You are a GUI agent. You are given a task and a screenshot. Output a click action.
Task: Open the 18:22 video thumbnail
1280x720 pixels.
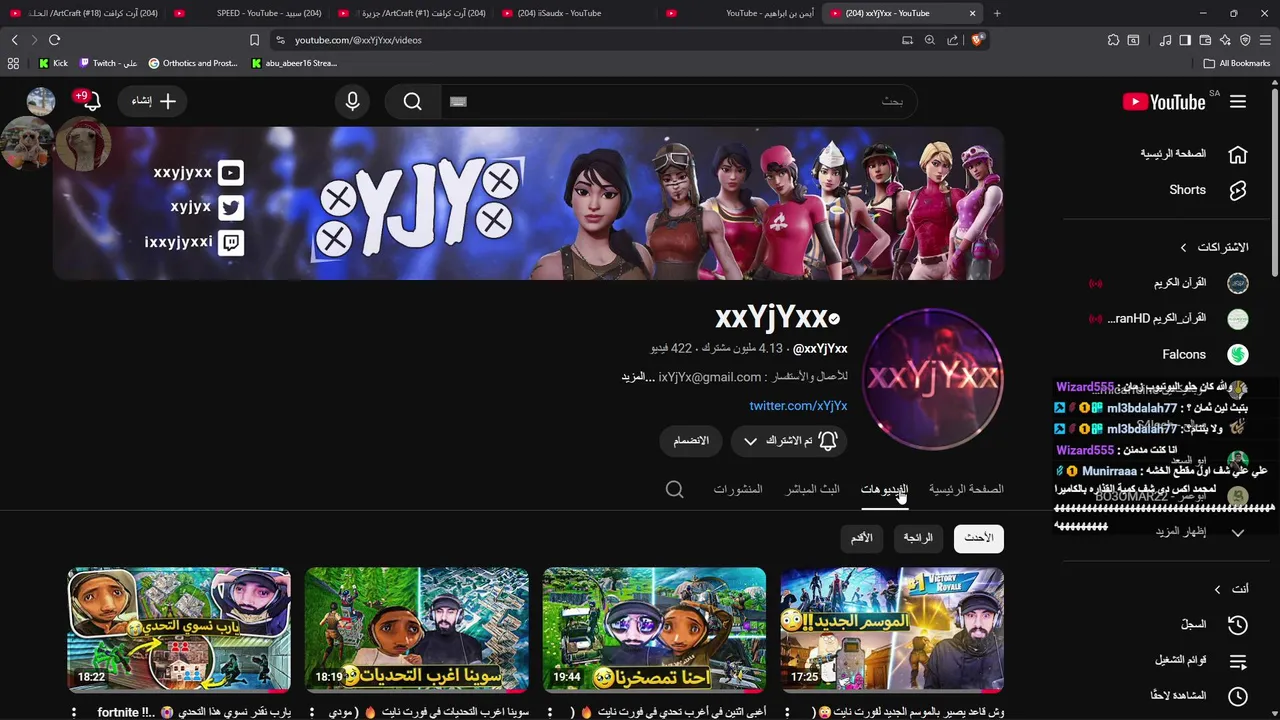pos(179,630)
